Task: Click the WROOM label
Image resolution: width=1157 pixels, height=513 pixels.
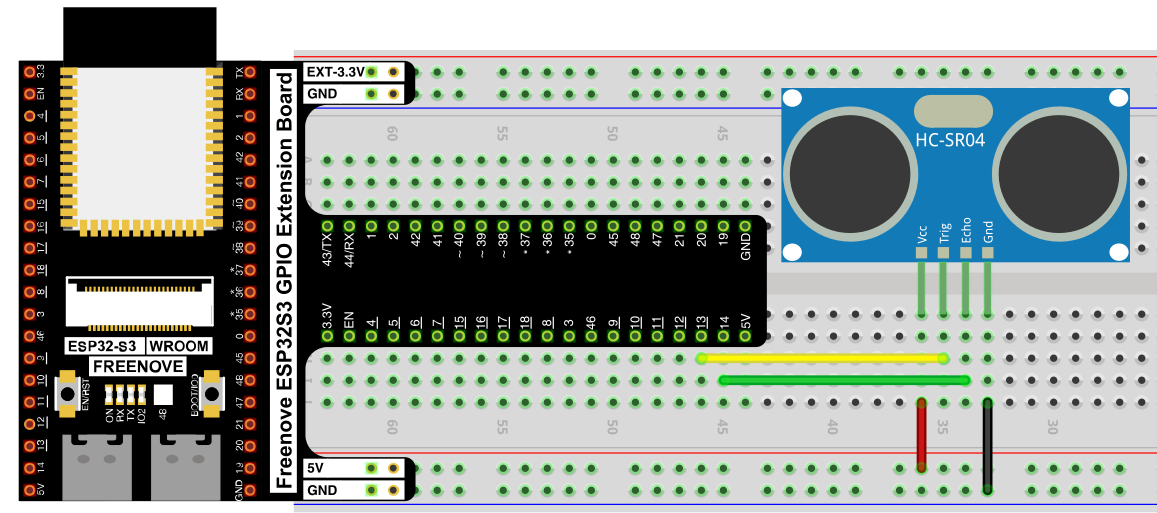Action: [179, 345]
